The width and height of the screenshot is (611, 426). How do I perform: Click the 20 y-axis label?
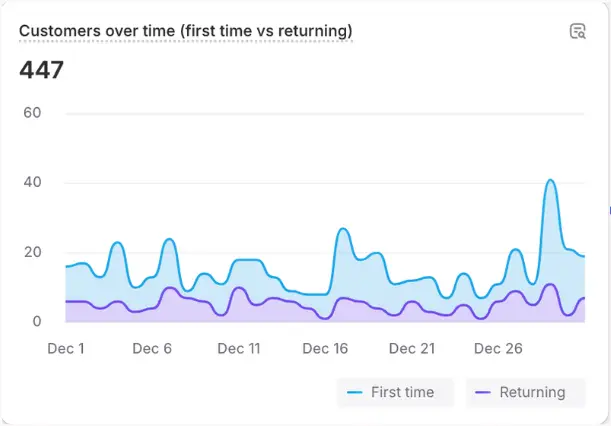[32, 252]
